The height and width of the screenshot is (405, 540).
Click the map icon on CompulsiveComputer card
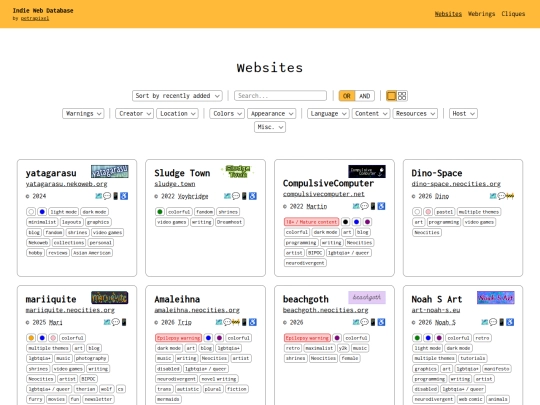point(356,206)
